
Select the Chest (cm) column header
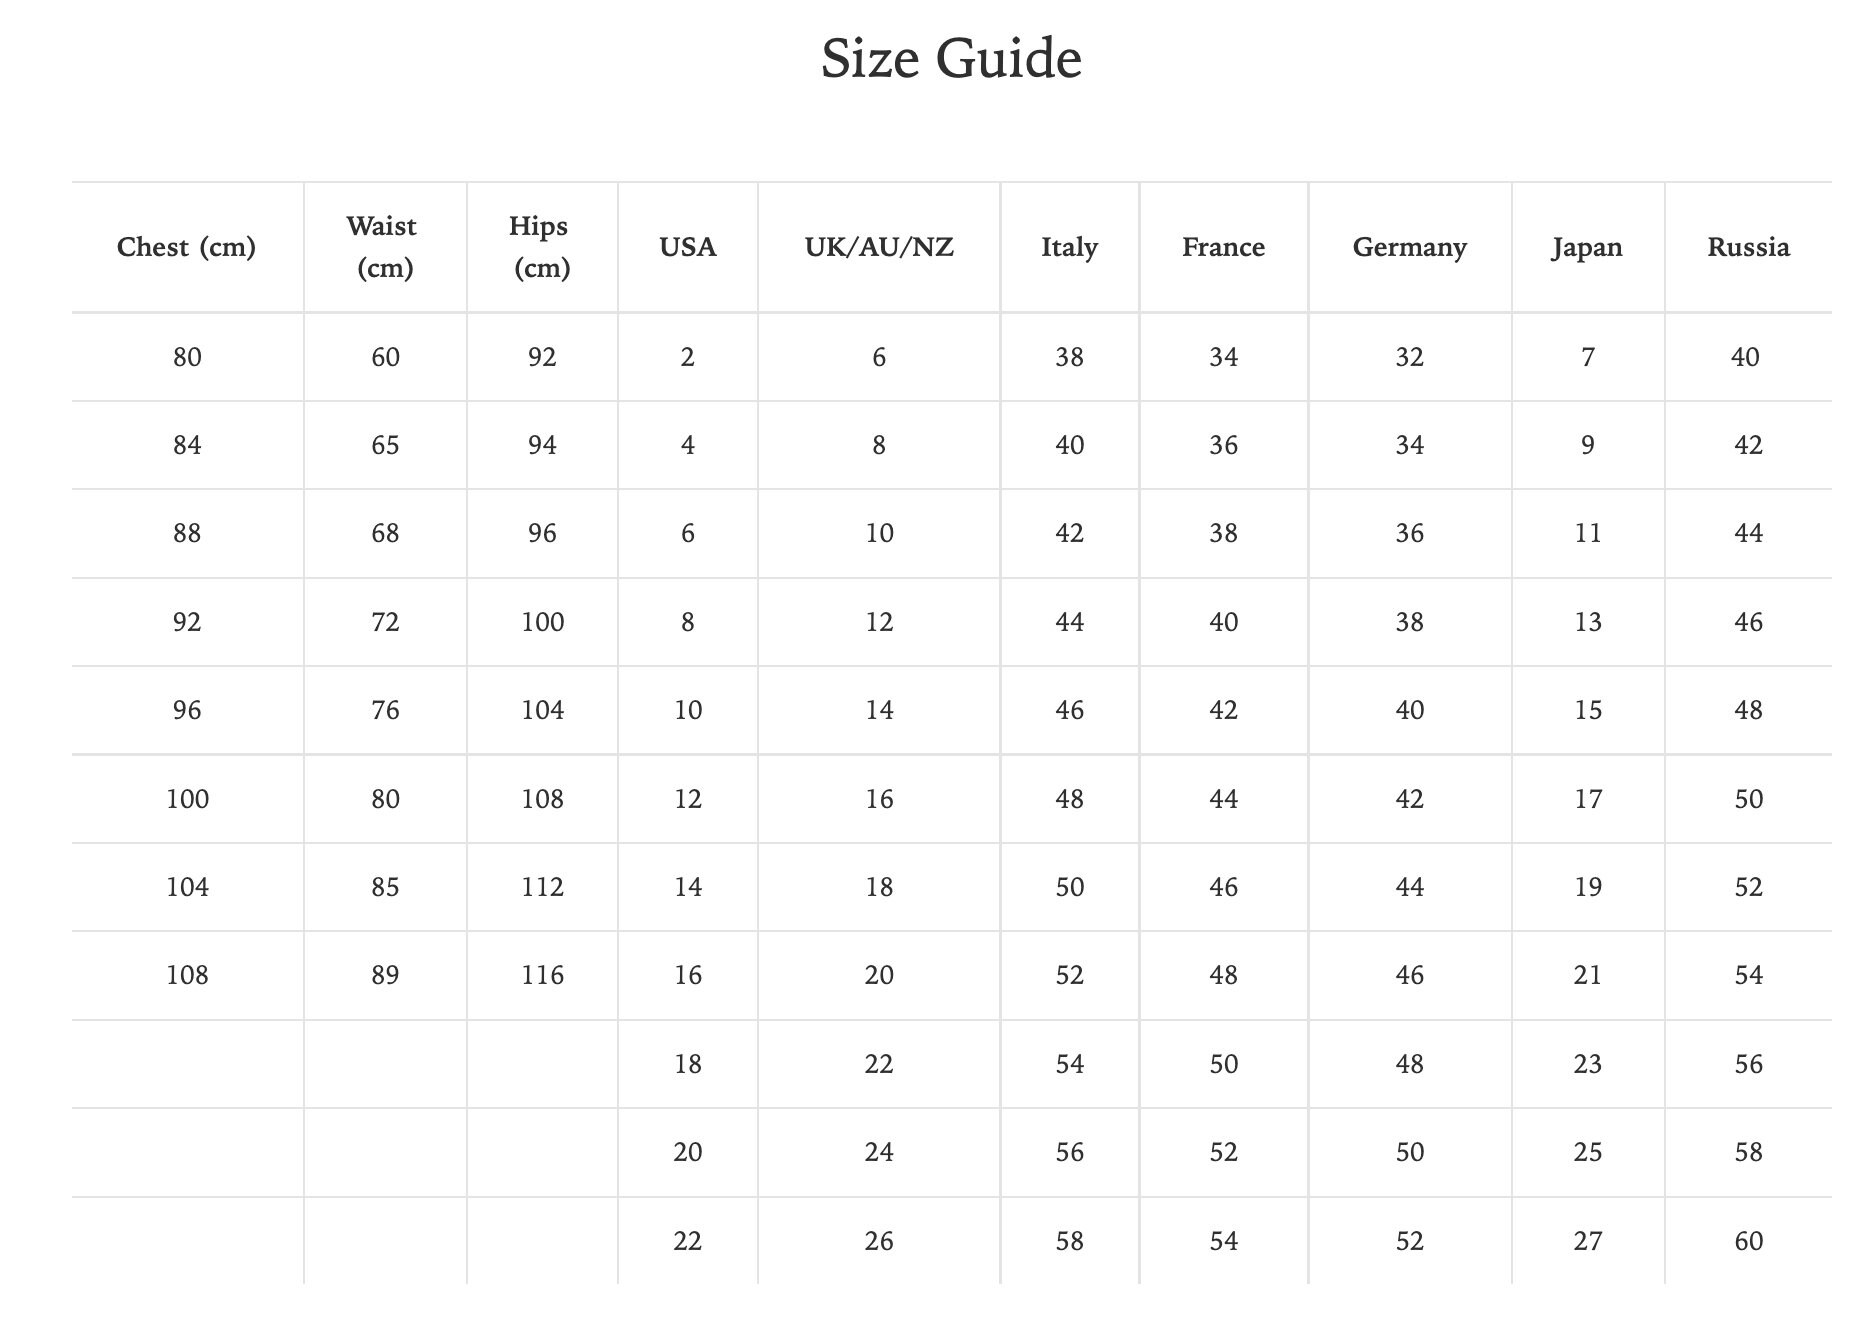(187, 247)
